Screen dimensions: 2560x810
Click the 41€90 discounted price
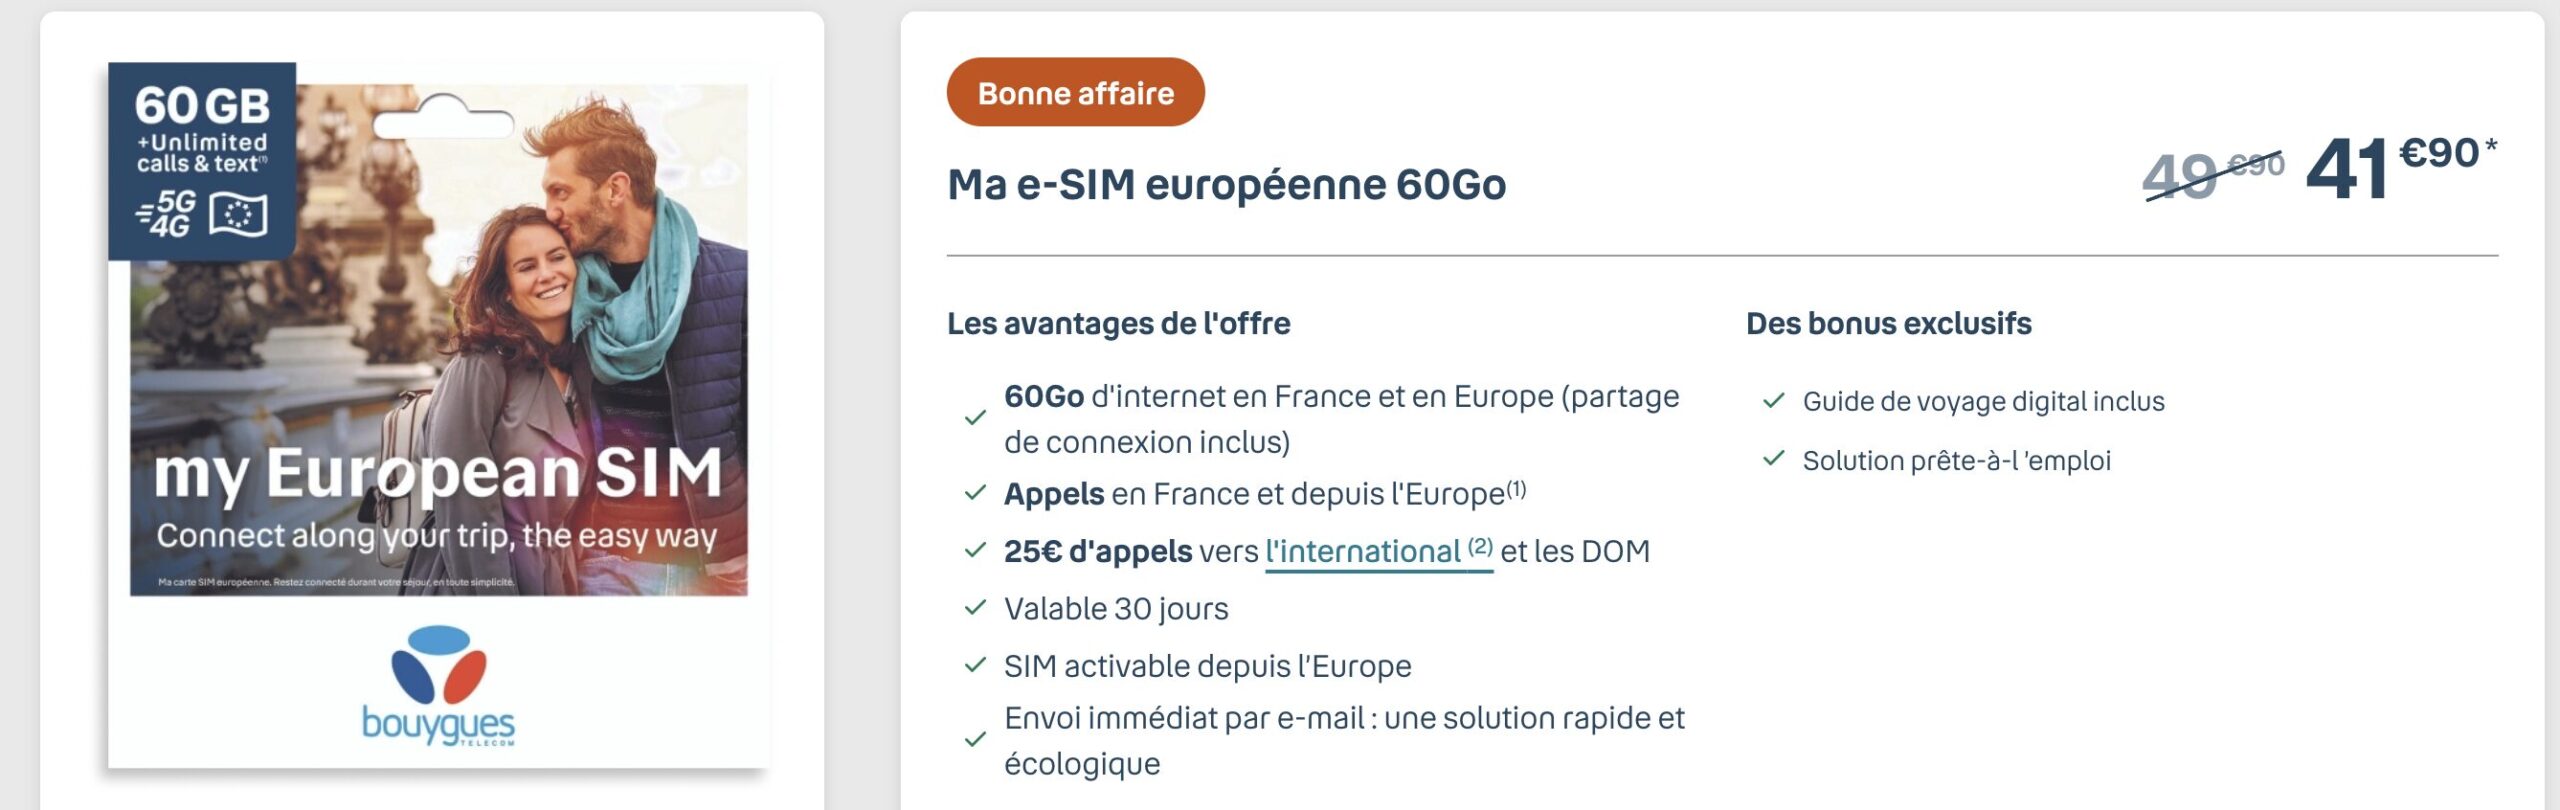[x=2400, y=166]
